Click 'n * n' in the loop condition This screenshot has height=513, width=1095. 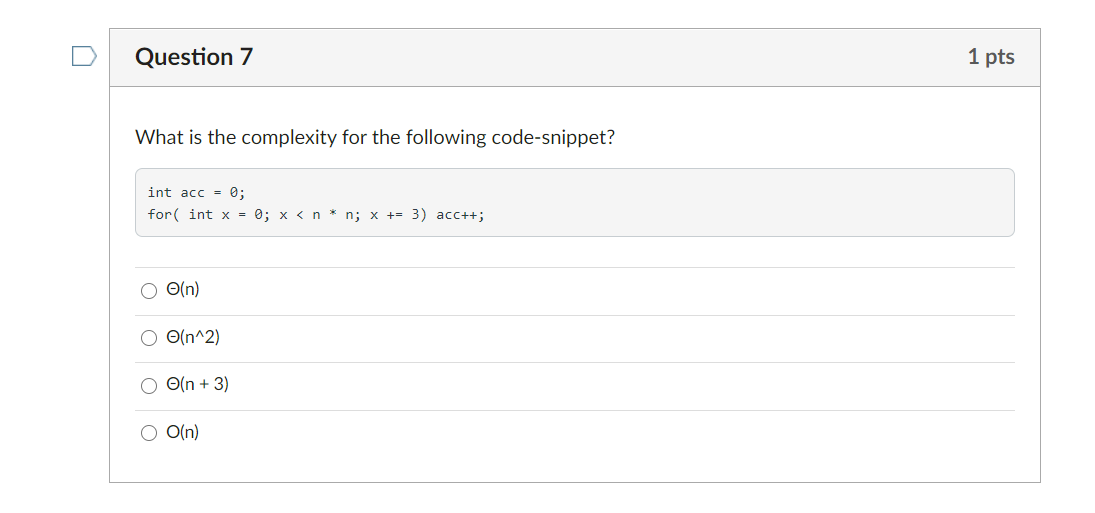[332, 214]
